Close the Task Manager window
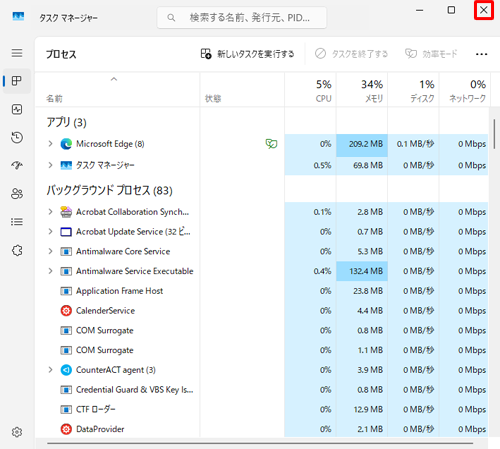 pyautogui.click(x=484, y=10)
